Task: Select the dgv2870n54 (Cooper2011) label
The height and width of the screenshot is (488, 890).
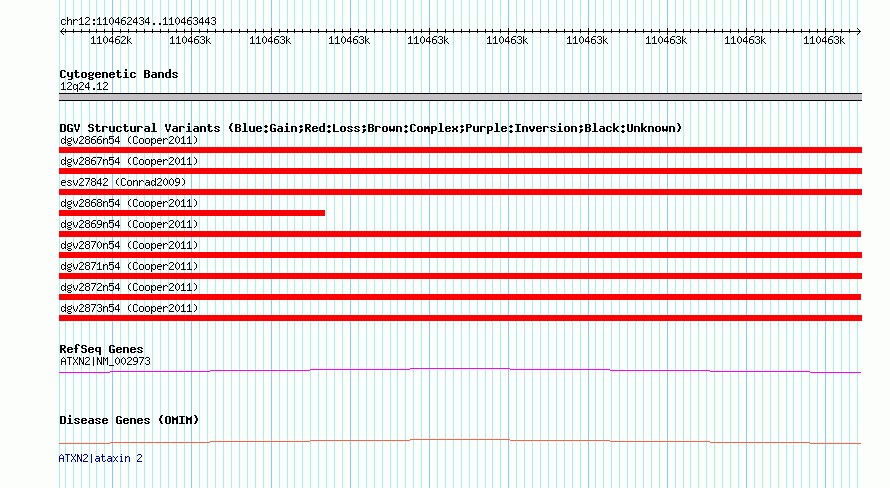Action: tap(129, 245)
